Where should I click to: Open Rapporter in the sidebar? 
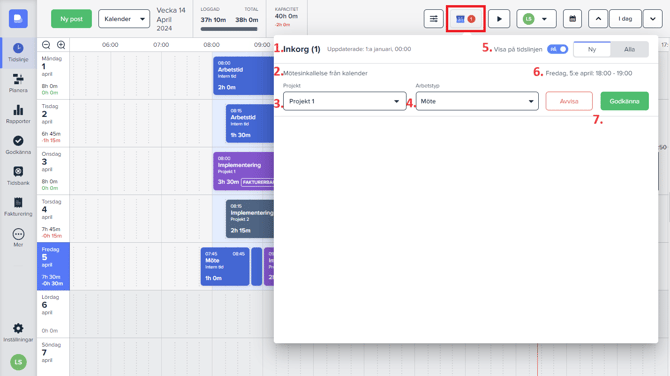click(x=18, y=114)
